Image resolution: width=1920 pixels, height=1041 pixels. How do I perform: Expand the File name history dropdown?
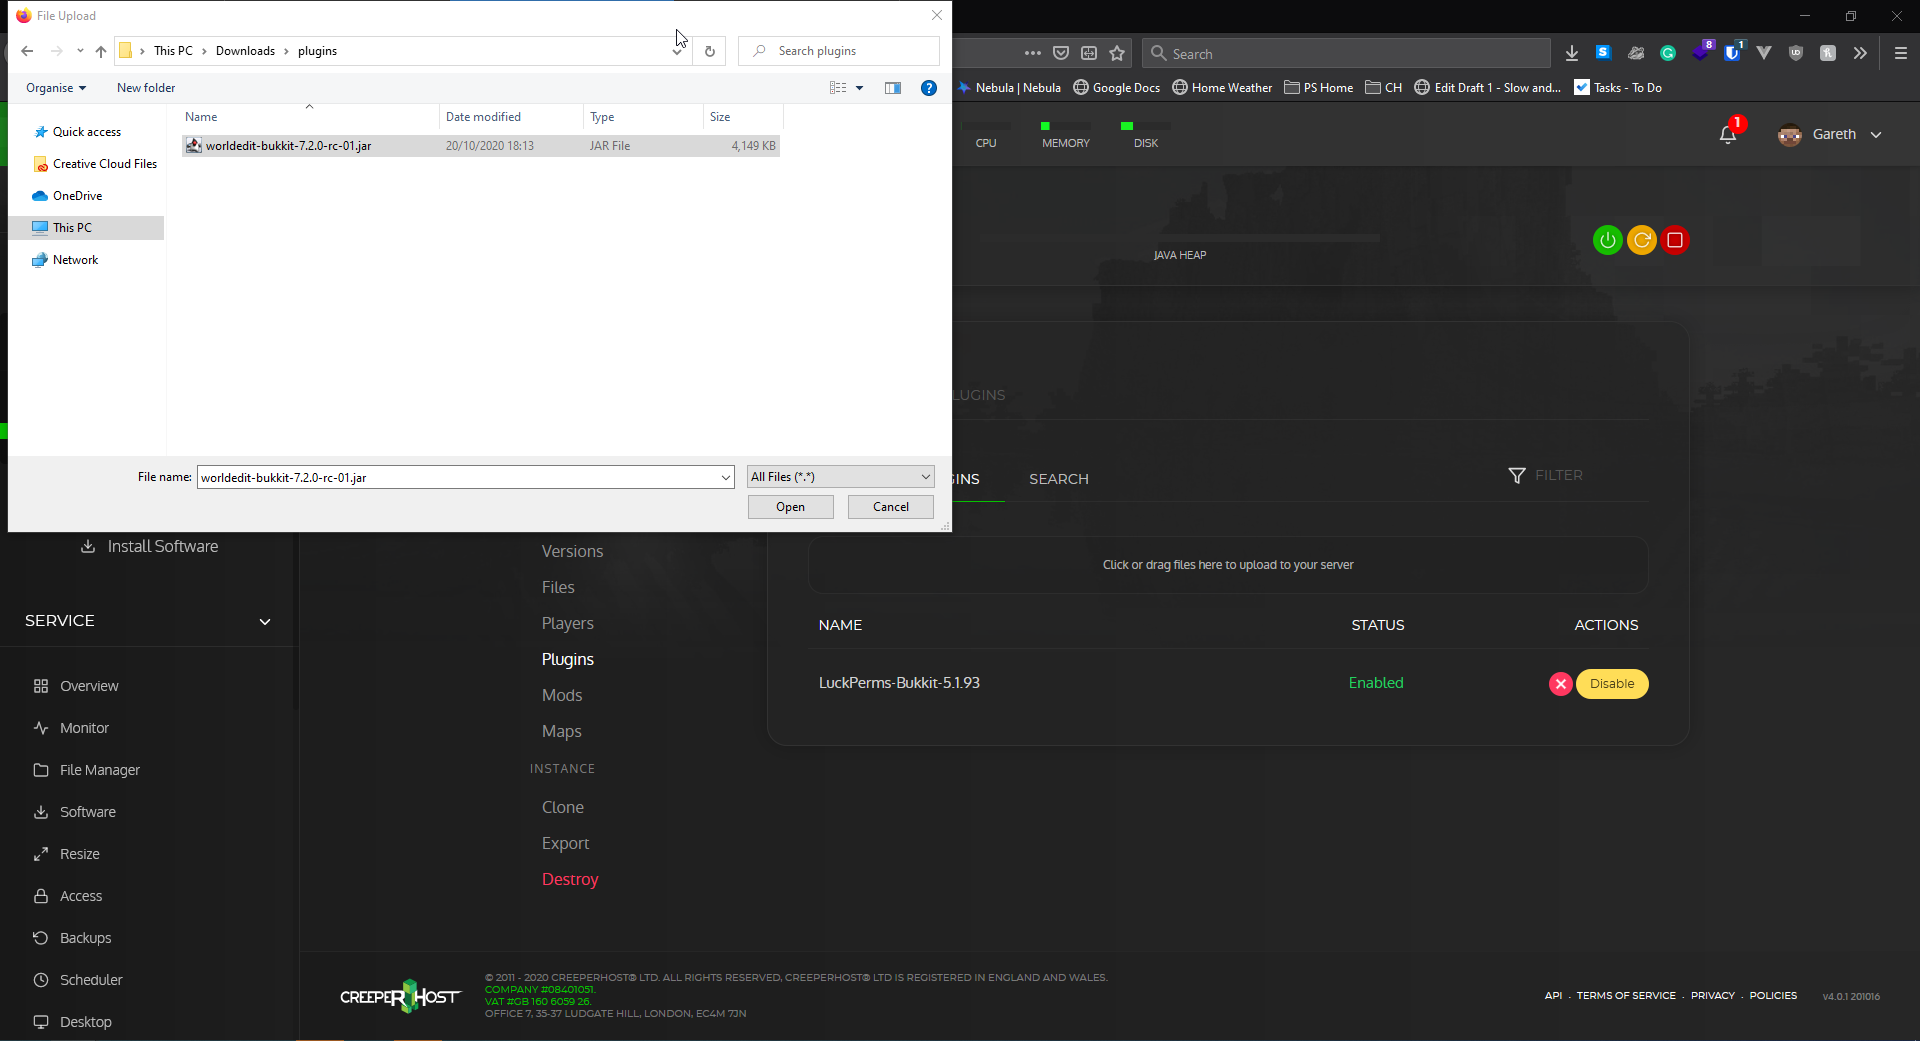coord(726,478)
